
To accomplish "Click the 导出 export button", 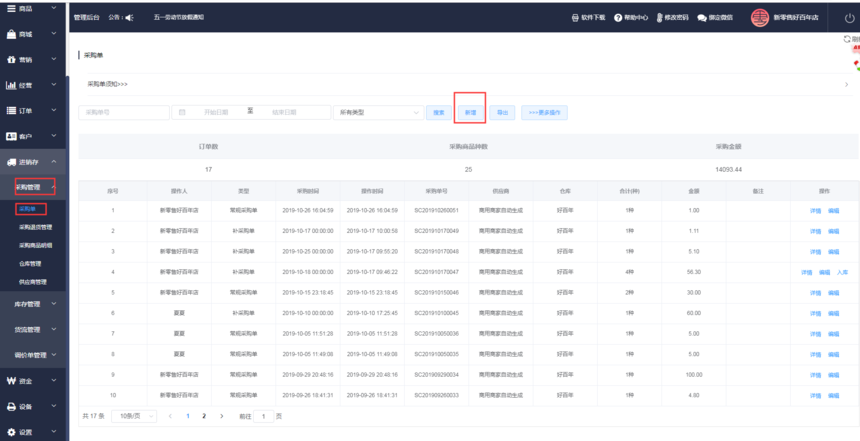I will pyautogui.click(x=502, y=113).
